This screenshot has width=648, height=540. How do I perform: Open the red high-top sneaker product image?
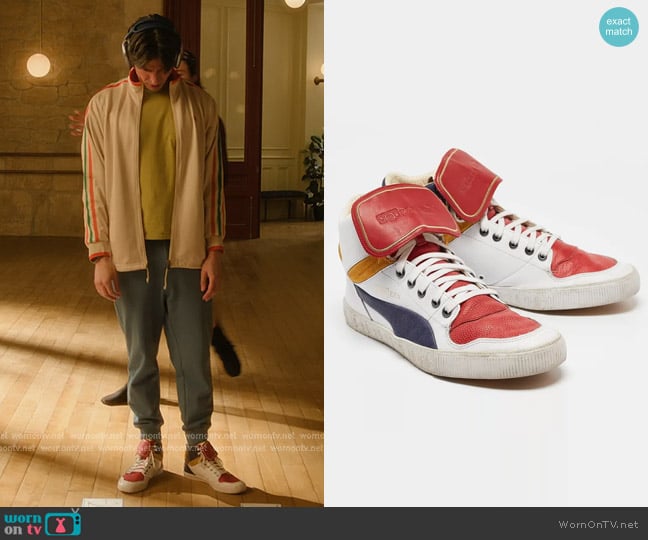[x=486, y=253]
